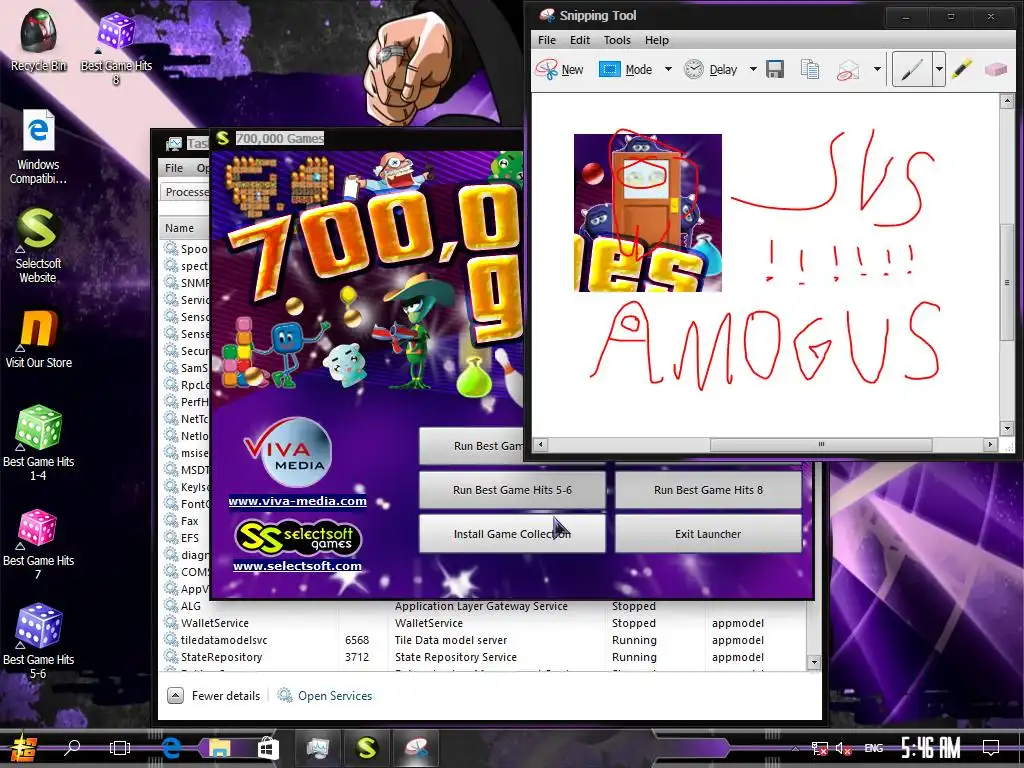Open Send Snip dropdown arrow
The image size is (1024, 768).
pyautogui.click(x=877, y=69)
